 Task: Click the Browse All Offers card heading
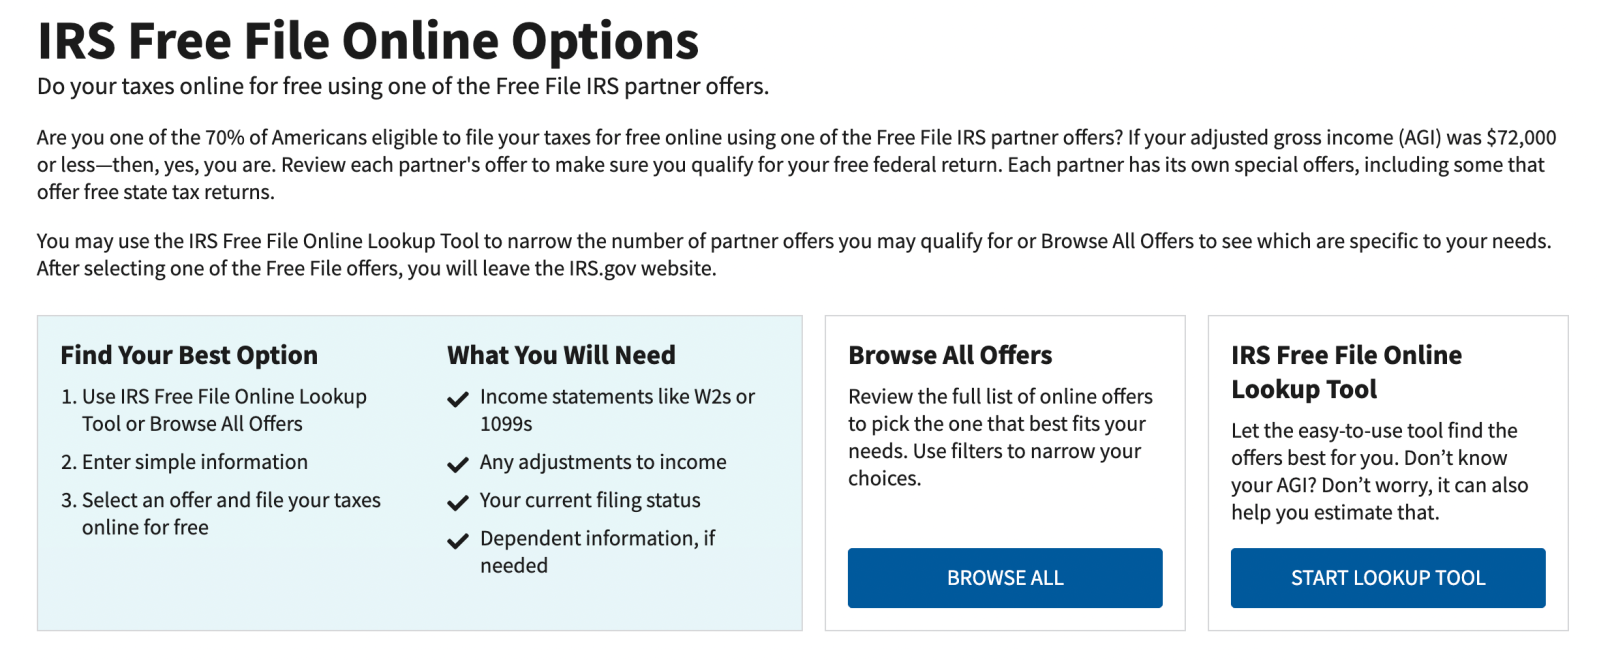coord(950,355)
